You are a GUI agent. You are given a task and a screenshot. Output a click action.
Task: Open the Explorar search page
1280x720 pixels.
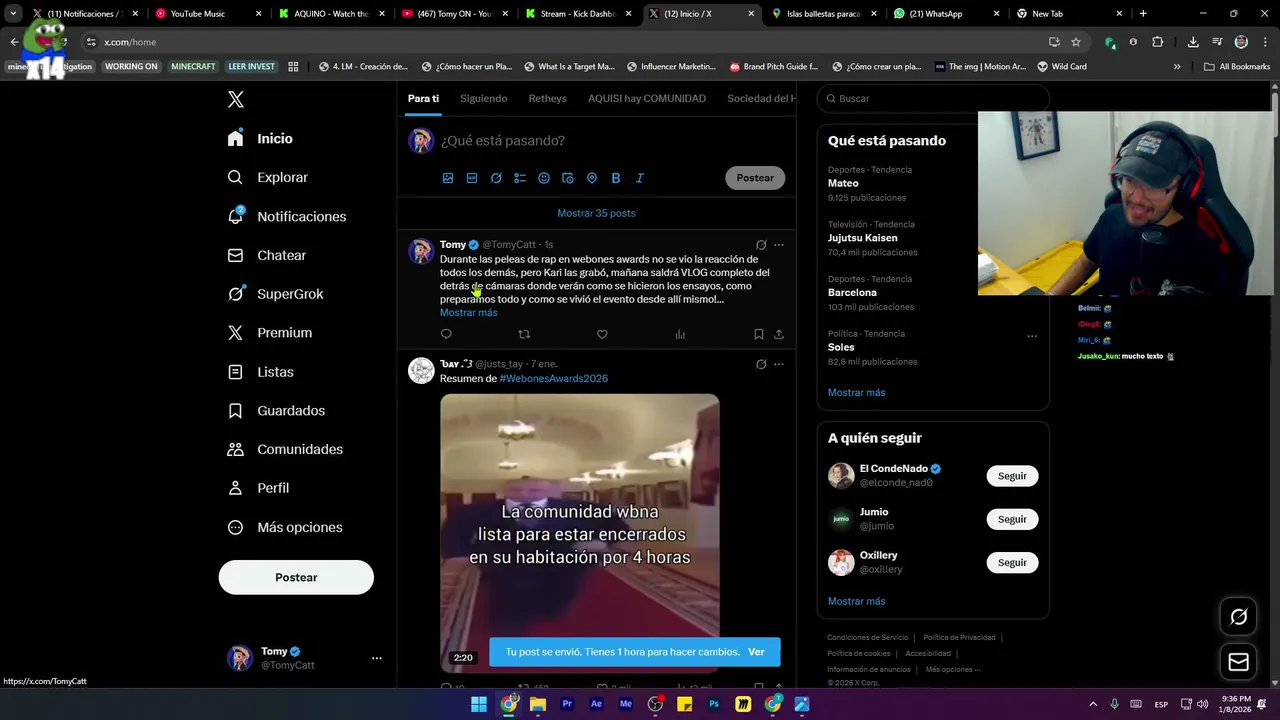(x=267, y=177)
